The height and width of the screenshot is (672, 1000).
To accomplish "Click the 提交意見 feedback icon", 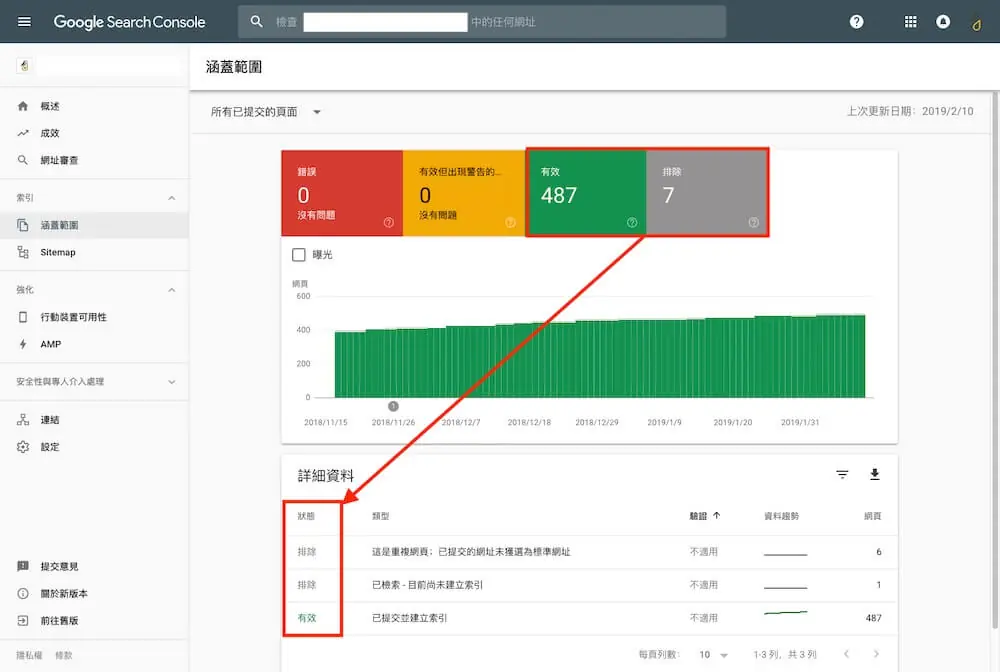I will (23, 566).
